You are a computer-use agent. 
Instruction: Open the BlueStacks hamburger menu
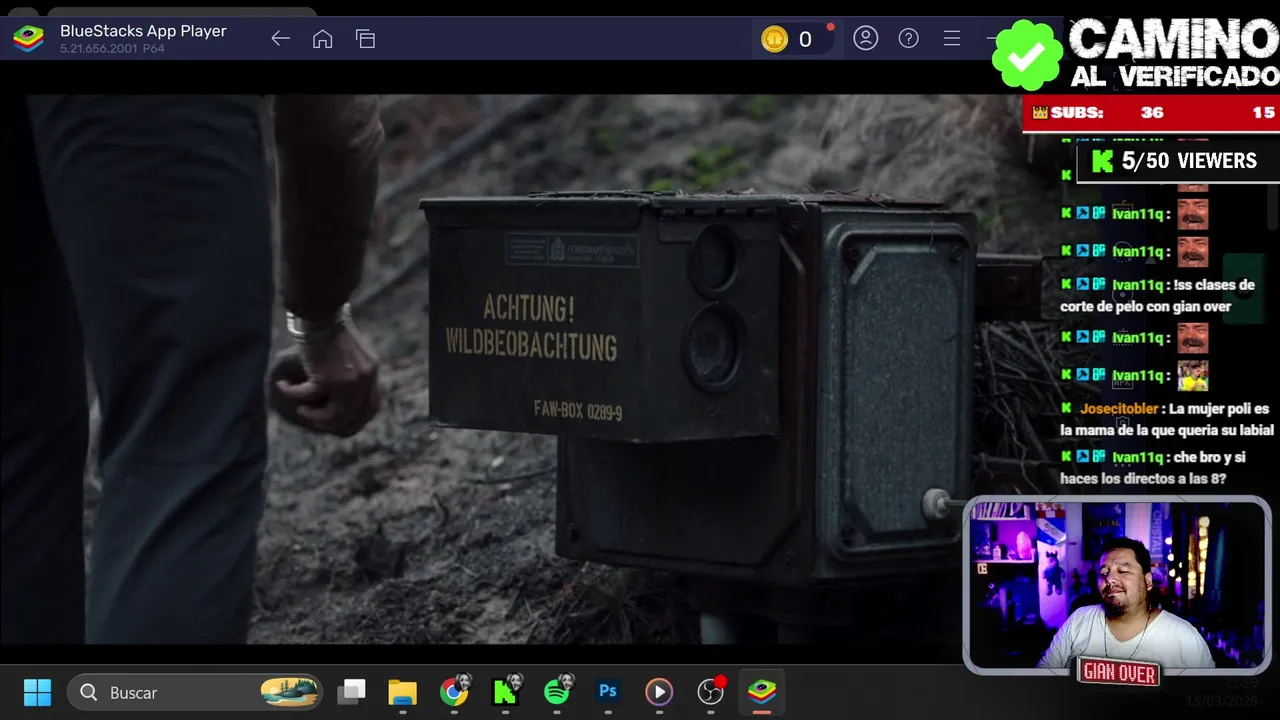coord(952,38)
